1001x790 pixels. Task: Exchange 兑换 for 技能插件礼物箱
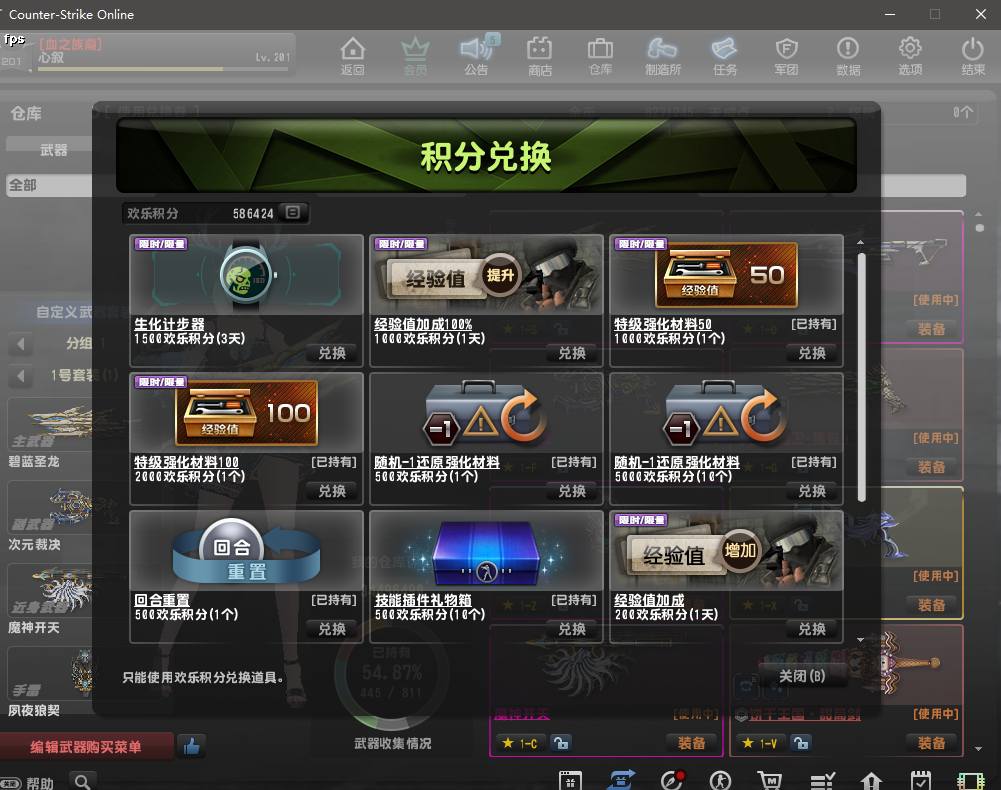coord(572,628)
